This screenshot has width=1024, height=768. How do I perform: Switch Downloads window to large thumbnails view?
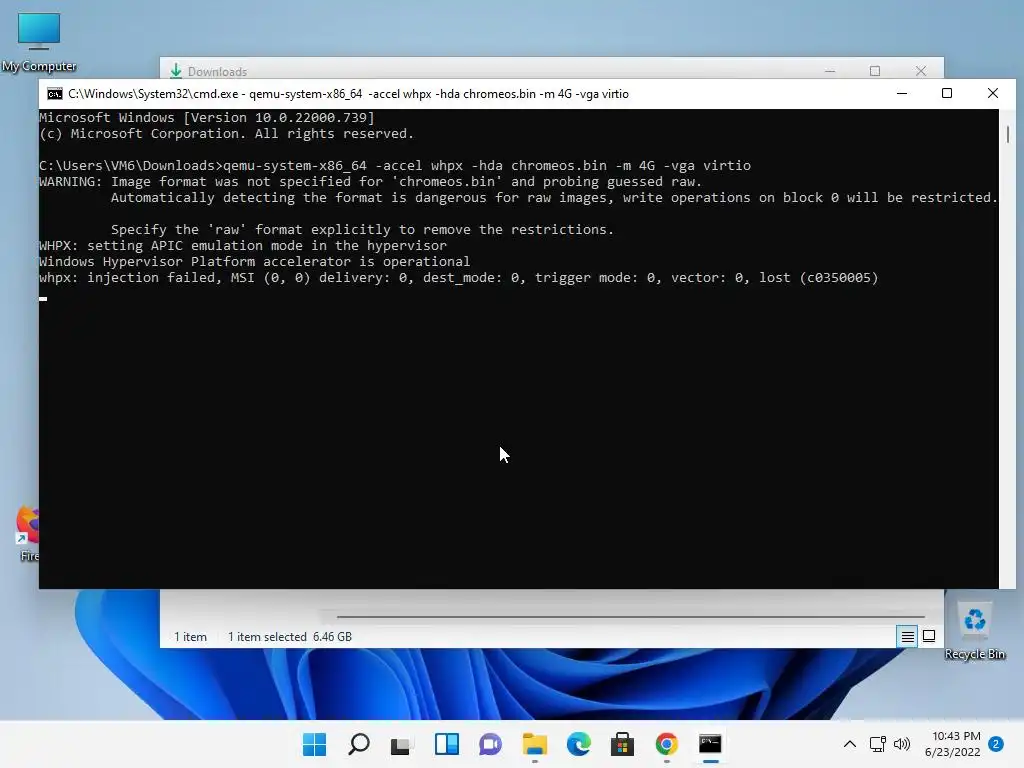click(929, 636)
